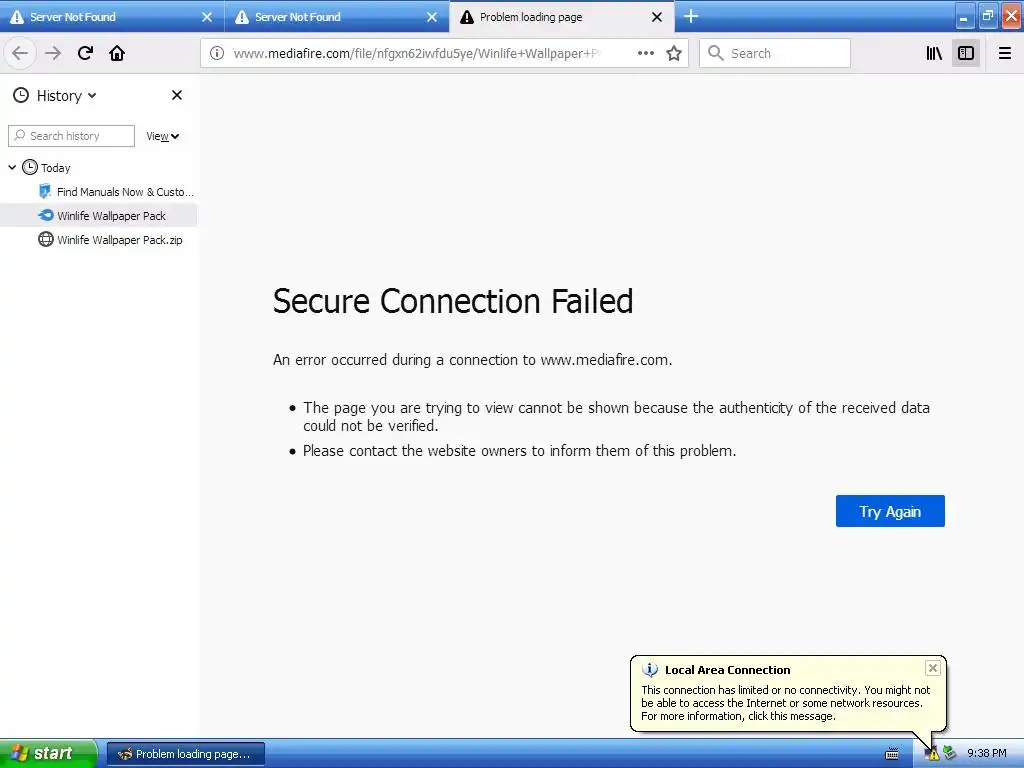Click the History clock icon in sidebar header
1024x768 pixels.
tap(21, 95)
